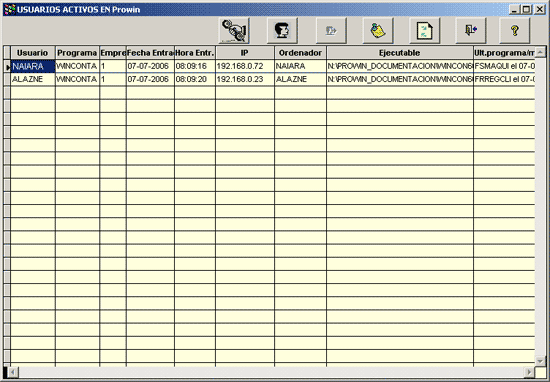The height and width of the screenshot is (382, 550).
Task: Click the Hora Entr. column header
Action: coord(195,53)
